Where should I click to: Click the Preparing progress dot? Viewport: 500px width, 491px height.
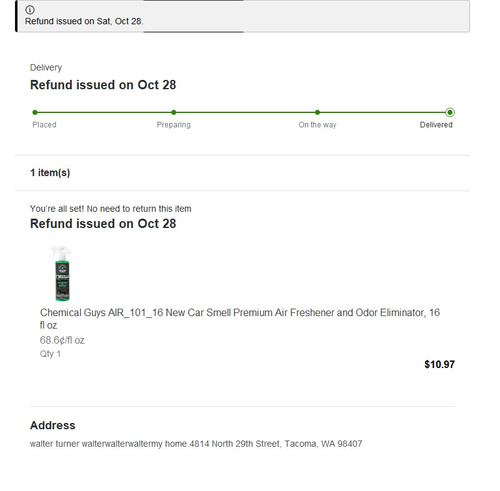174,112
